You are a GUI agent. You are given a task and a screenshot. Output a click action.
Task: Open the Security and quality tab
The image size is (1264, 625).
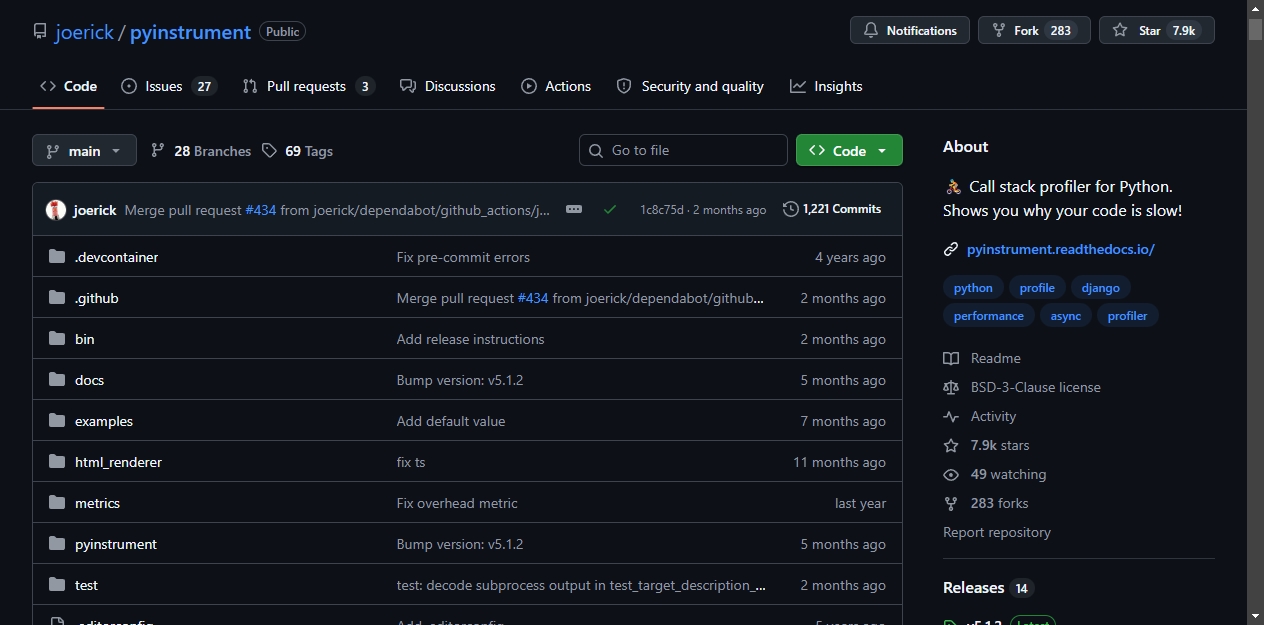(x=690, y=86)
